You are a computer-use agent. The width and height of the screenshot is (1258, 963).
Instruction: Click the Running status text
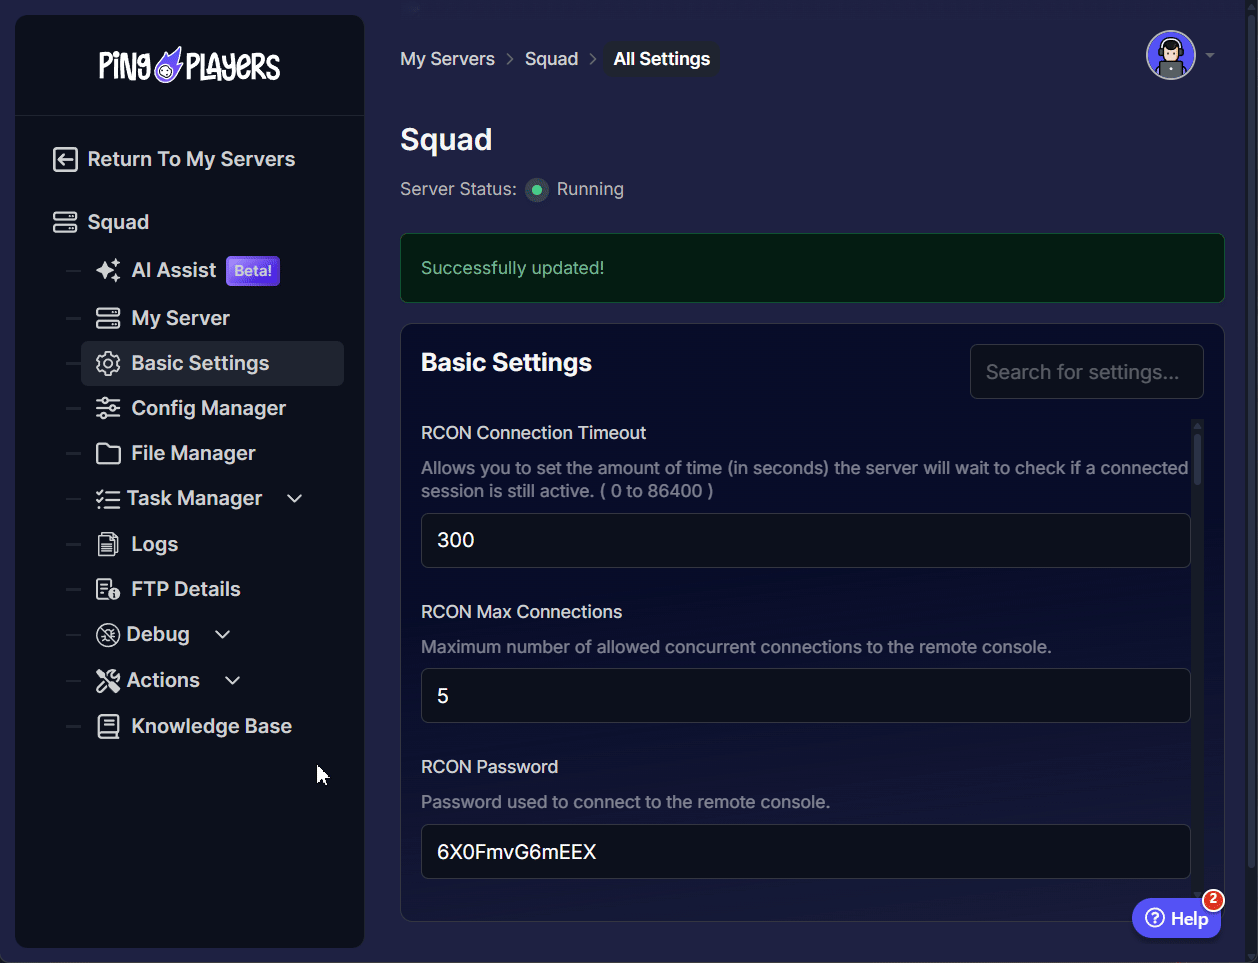pos(590,189)
